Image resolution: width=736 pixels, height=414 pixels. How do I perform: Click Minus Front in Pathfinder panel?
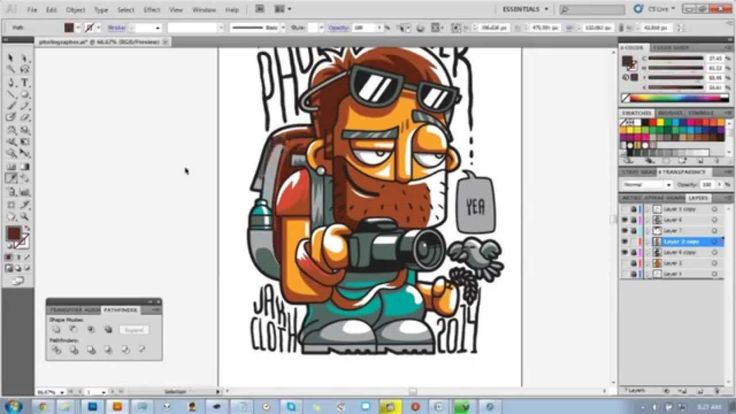[74, 330]
